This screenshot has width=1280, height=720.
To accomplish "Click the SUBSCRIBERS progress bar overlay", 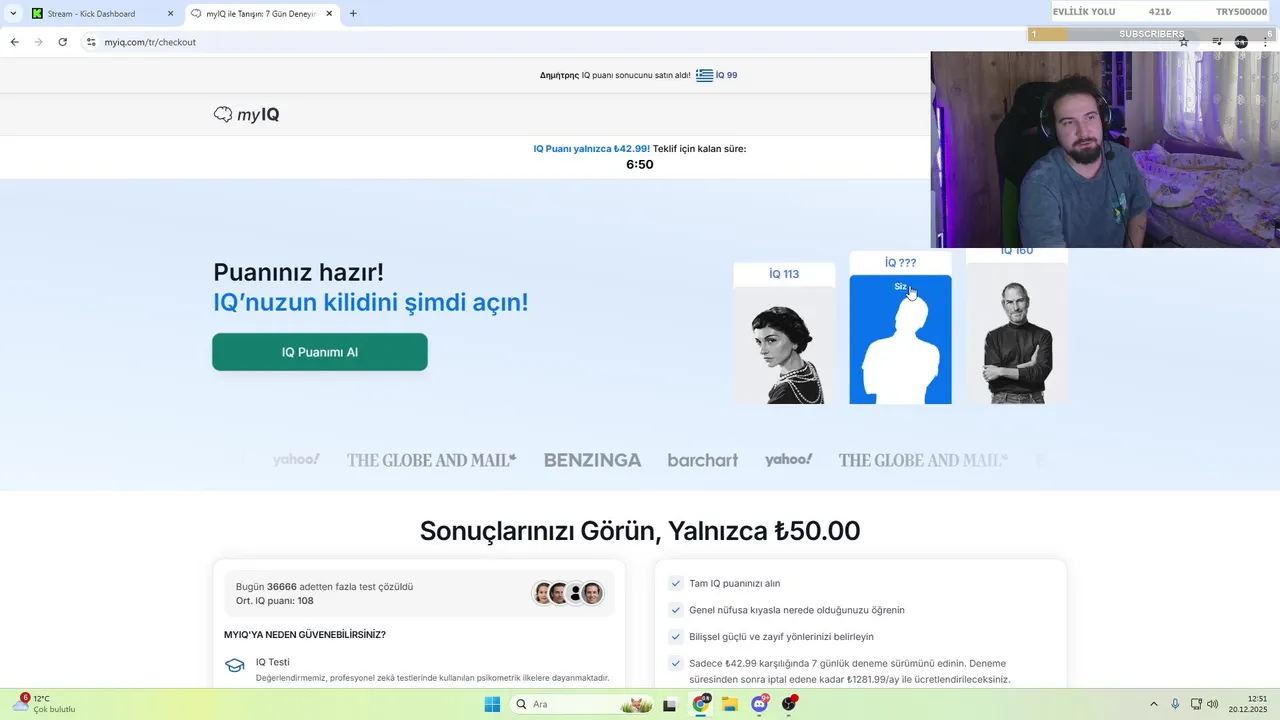I will (1152, 34).
